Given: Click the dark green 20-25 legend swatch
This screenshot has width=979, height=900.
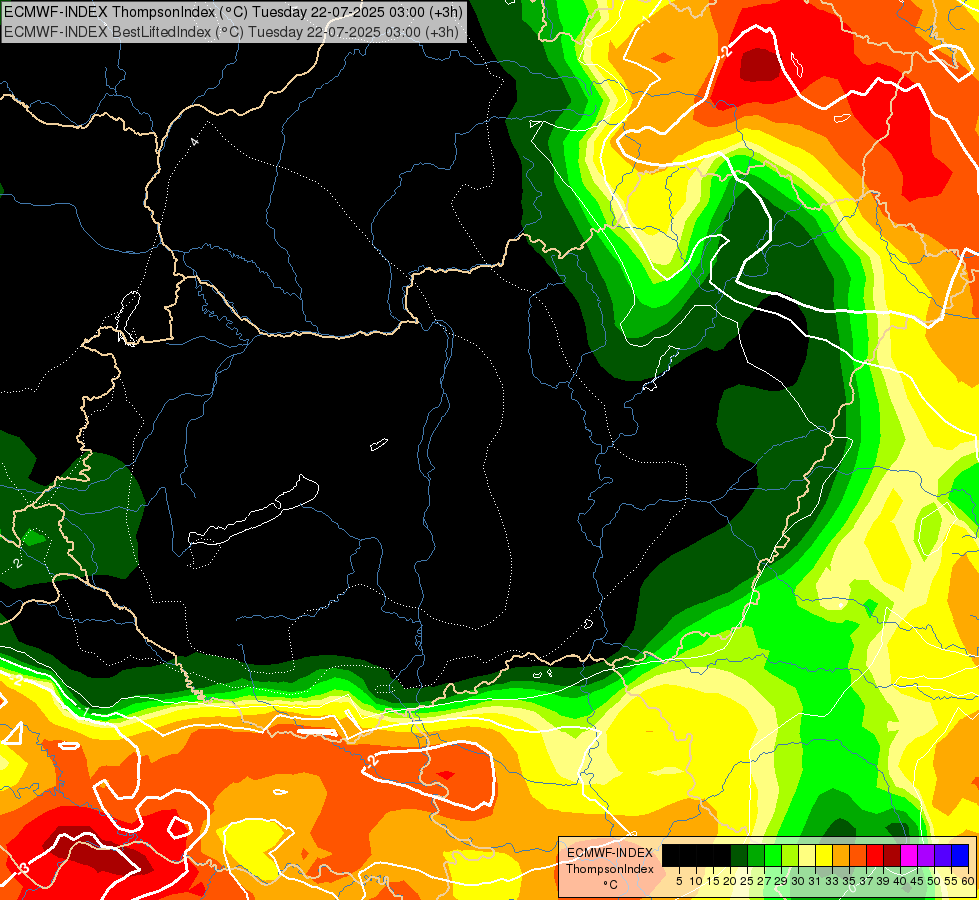Looking at the screenshot, I should coord(739,855).
